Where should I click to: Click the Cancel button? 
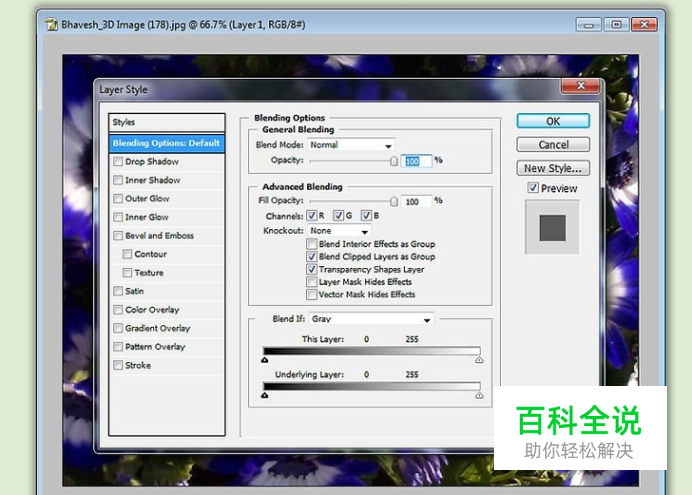pos(553,145)
